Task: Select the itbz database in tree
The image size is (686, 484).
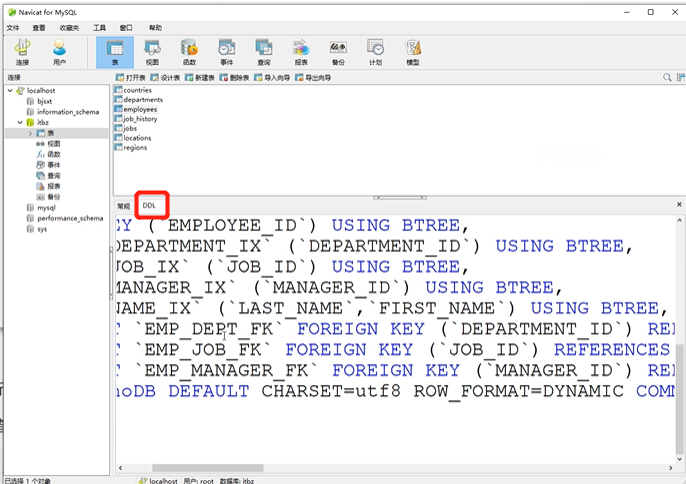Action: [x=42, y=123]
